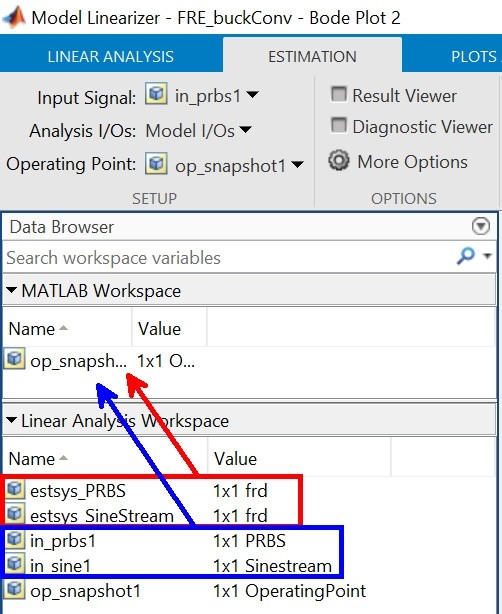
Task: Open the Data Browser options circle button
Action: 481,226
